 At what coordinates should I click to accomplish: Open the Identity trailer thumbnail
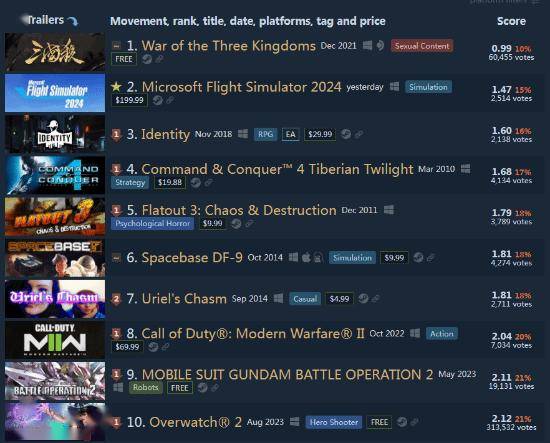55,134
